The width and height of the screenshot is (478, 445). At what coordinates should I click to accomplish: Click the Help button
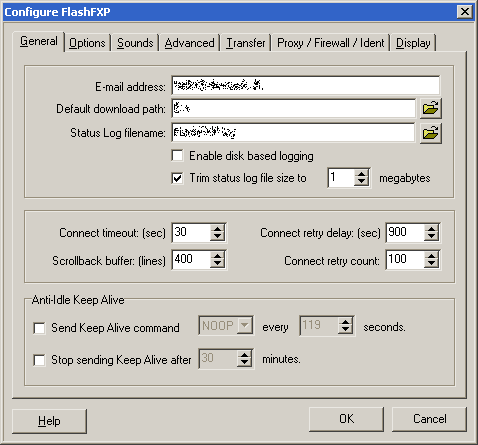49,421
